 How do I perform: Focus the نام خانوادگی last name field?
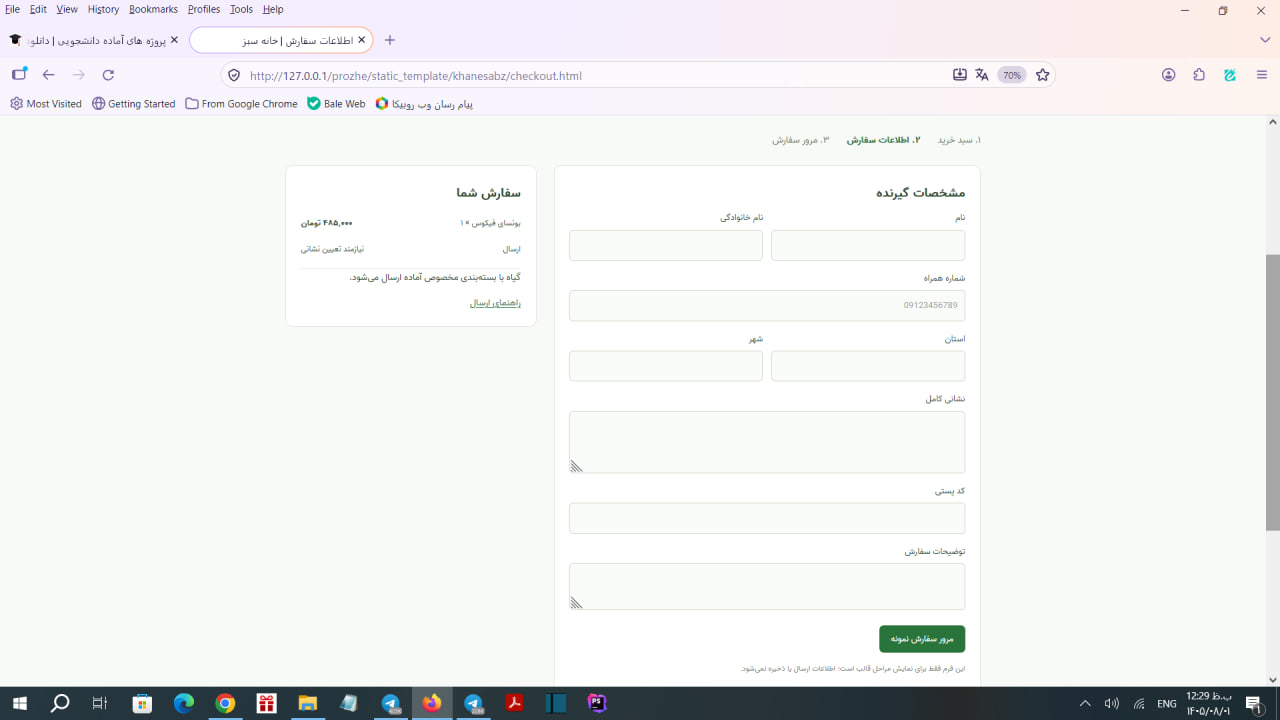pyautogui.click(x=666, y=245)
